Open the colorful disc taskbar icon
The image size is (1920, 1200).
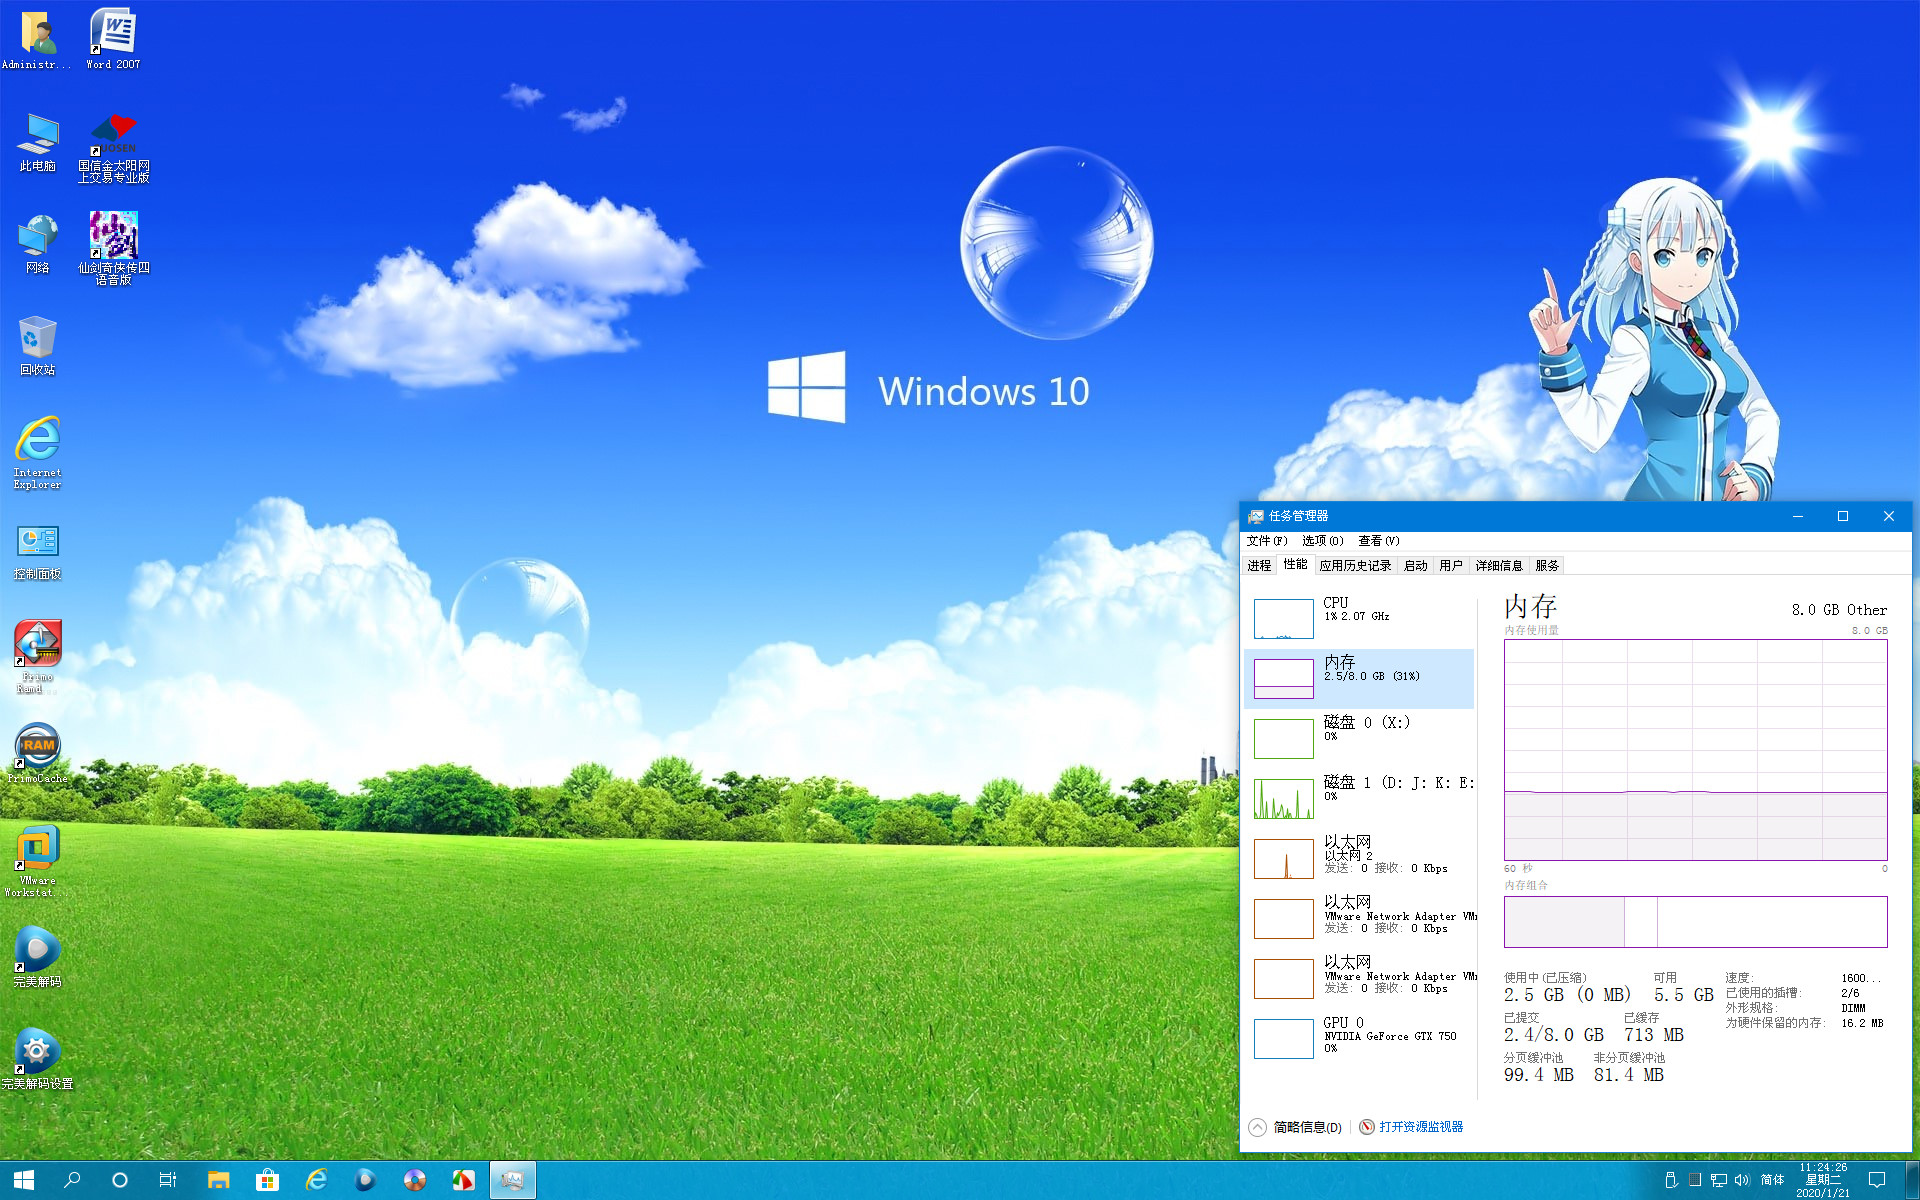click(414, 1180)
